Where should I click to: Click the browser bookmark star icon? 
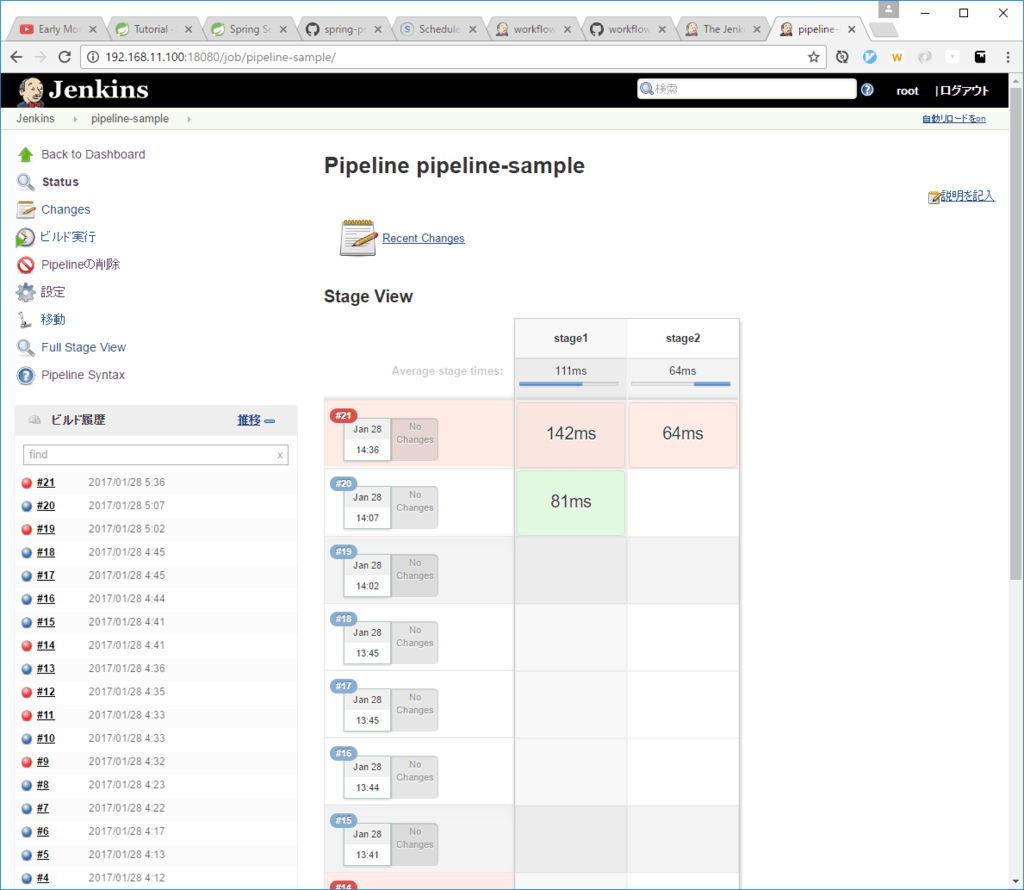814,57
